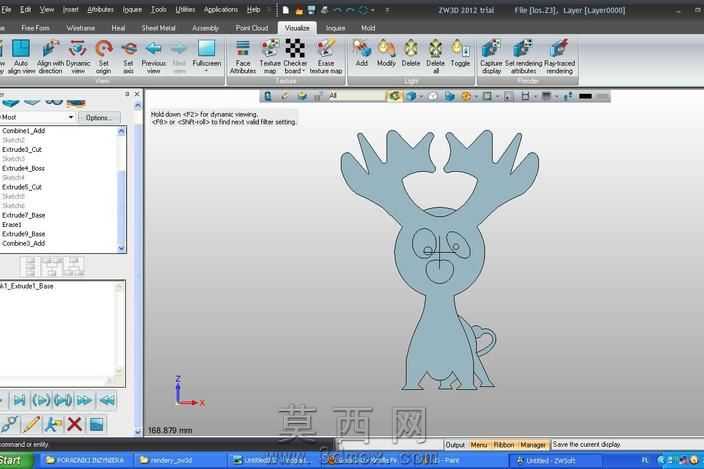
Task: Click the link chain icon in bottom panel
Action: point(9,424)
